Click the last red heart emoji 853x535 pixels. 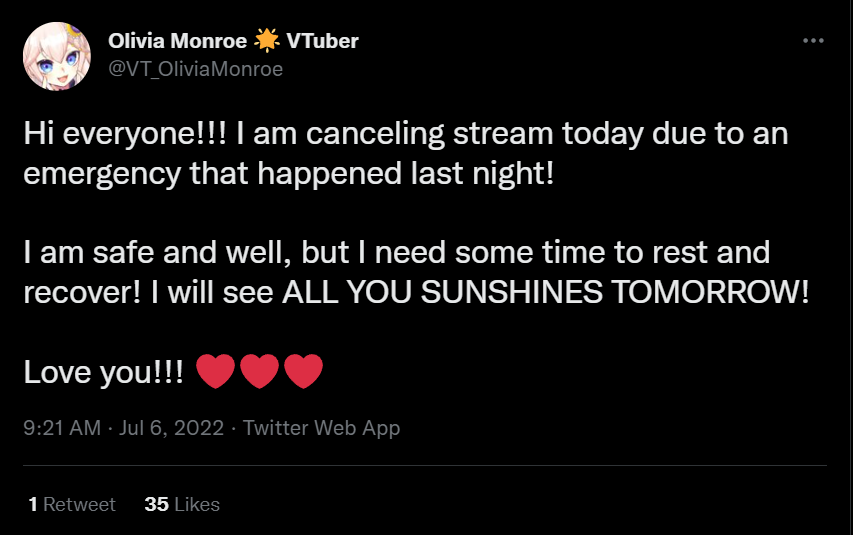tap(304, 372)
